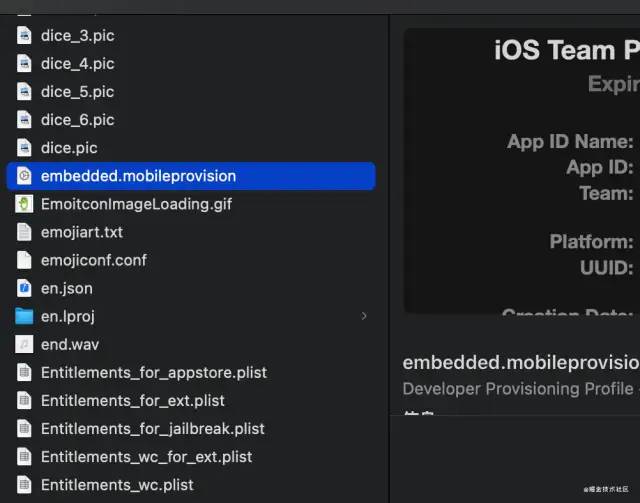The width and height of the screenshot is (640, 503).
Task: Click the dice_3.pic file icon
Action: coord(24,36)
